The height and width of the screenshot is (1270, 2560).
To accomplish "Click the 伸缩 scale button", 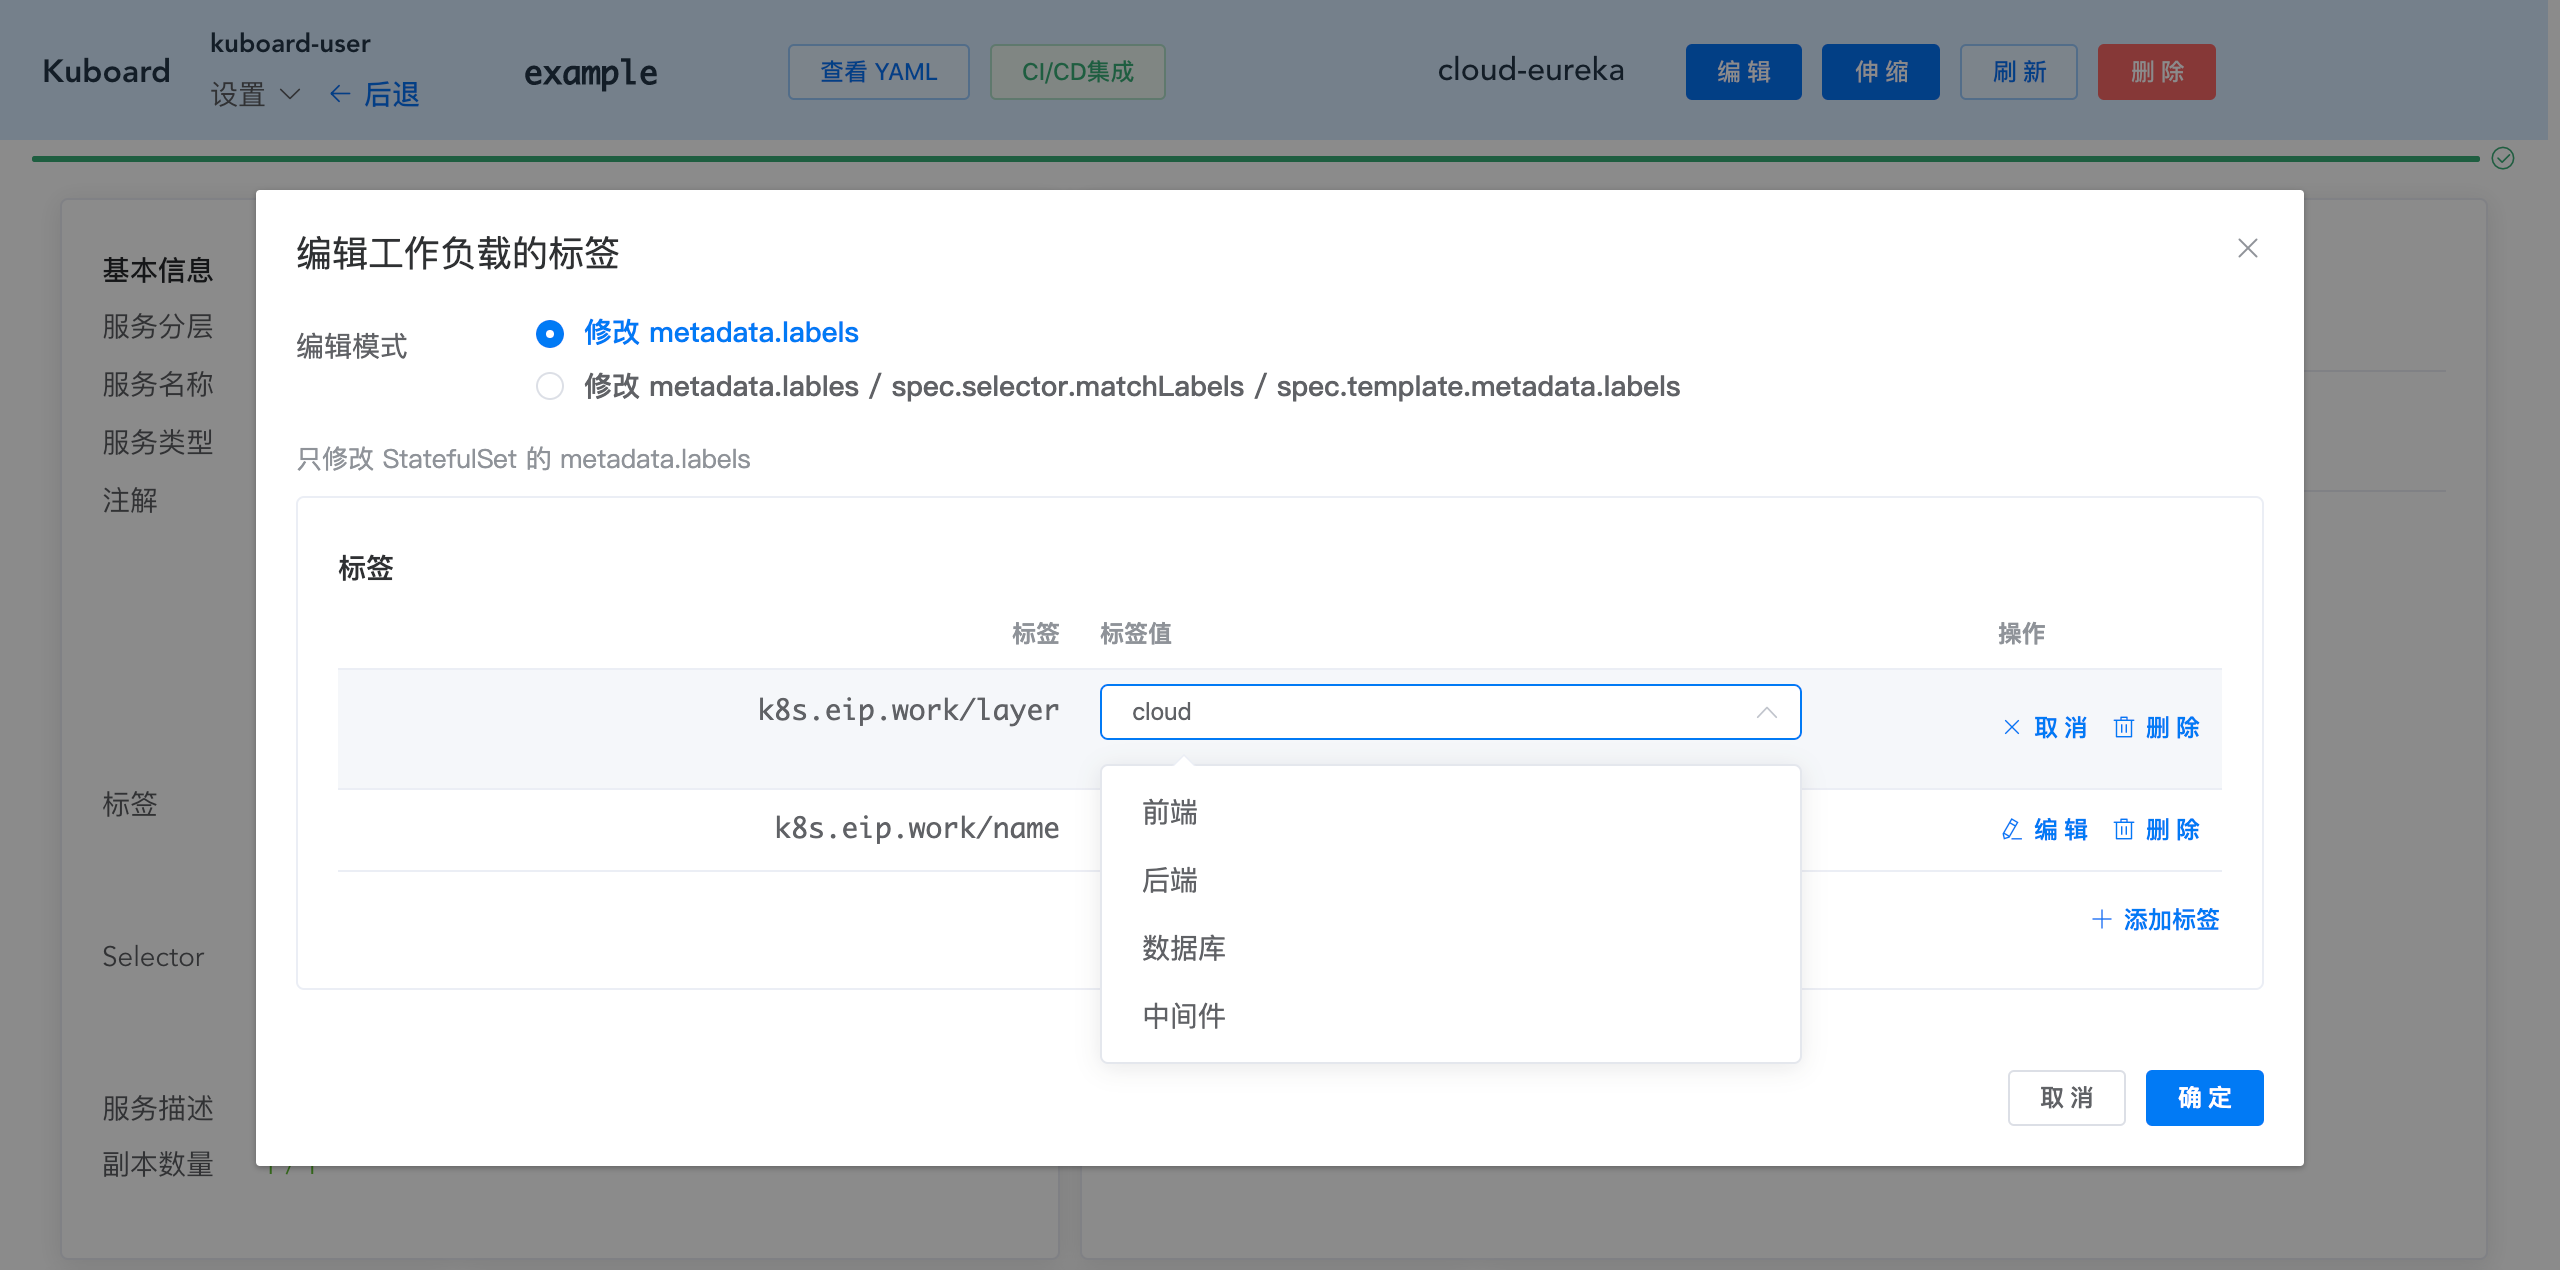I will pos(1881,72).
